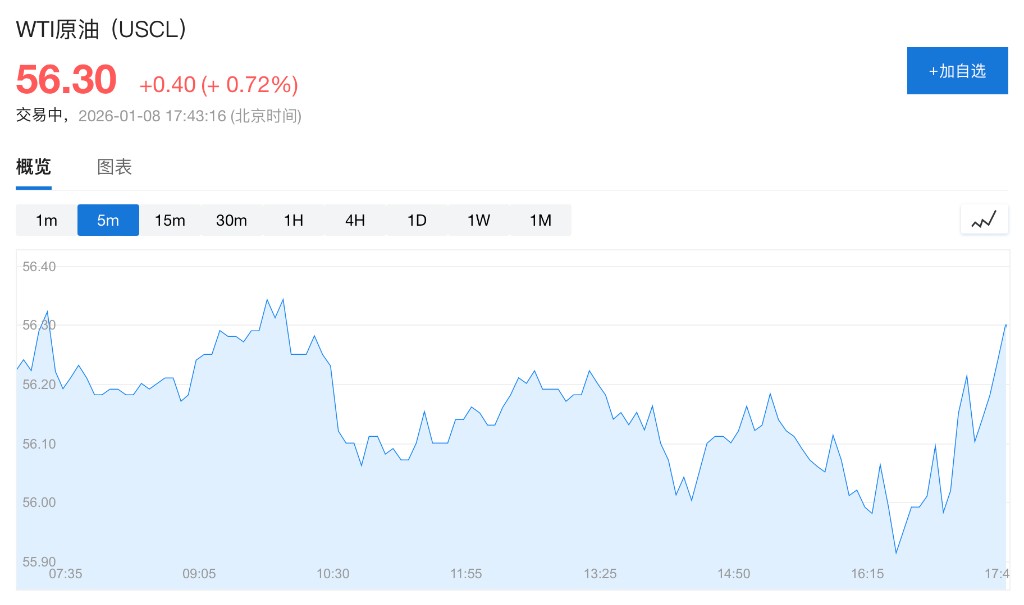The image size is (1024, 605).
Task: Click the +0.40 (+0.72%) change value
Action: pyautogui.click(x=218, y=84)
